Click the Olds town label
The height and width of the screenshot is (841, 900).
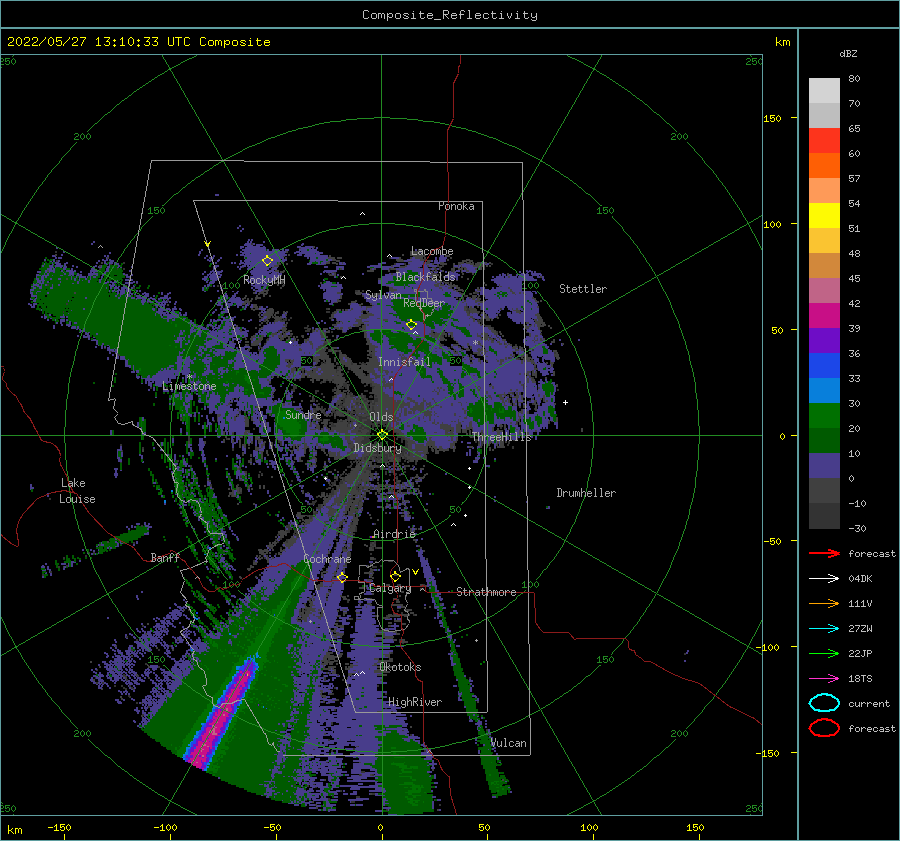coord(381,417)
